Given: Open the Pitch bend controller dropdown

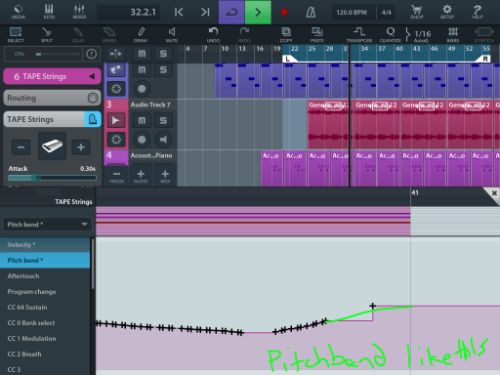Looking at the screenshot, I should click(x=47, y=224).
